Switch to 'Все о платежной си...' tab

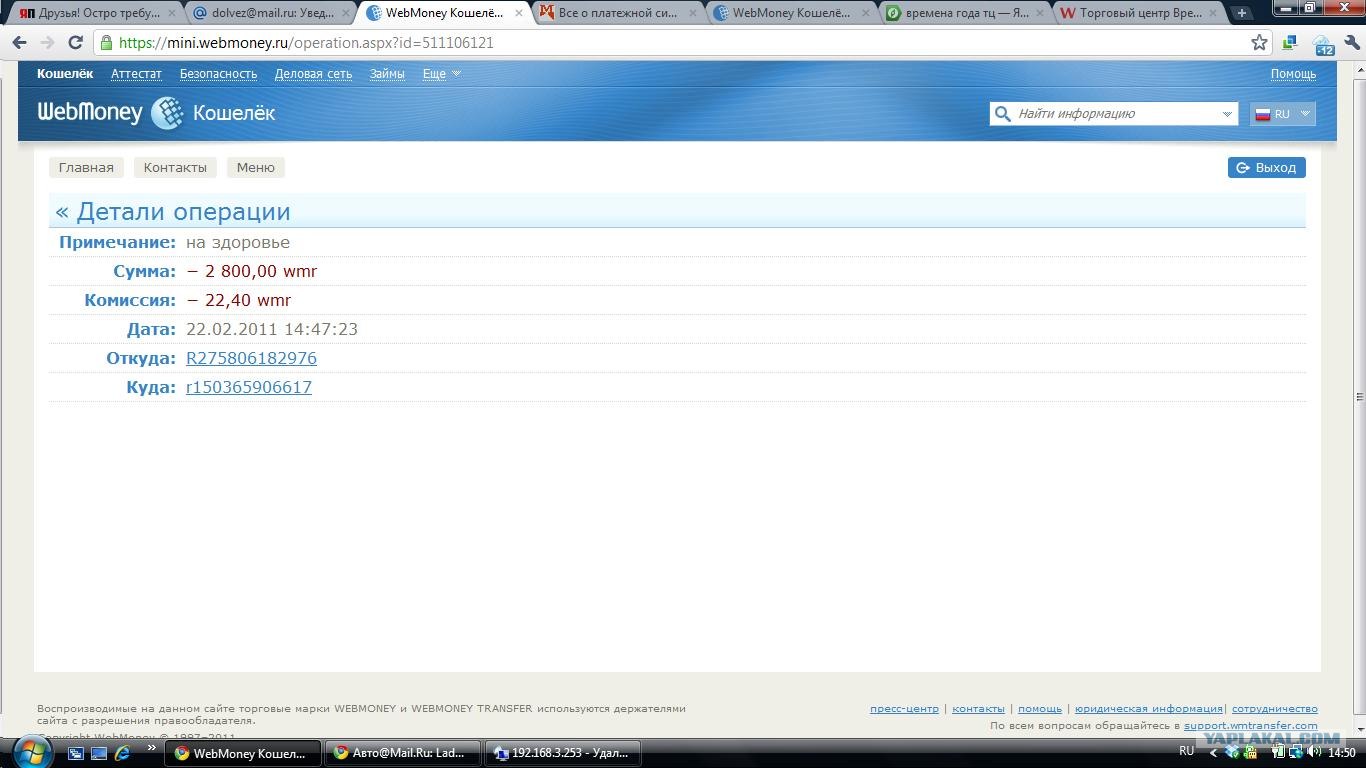click(617, 13)
